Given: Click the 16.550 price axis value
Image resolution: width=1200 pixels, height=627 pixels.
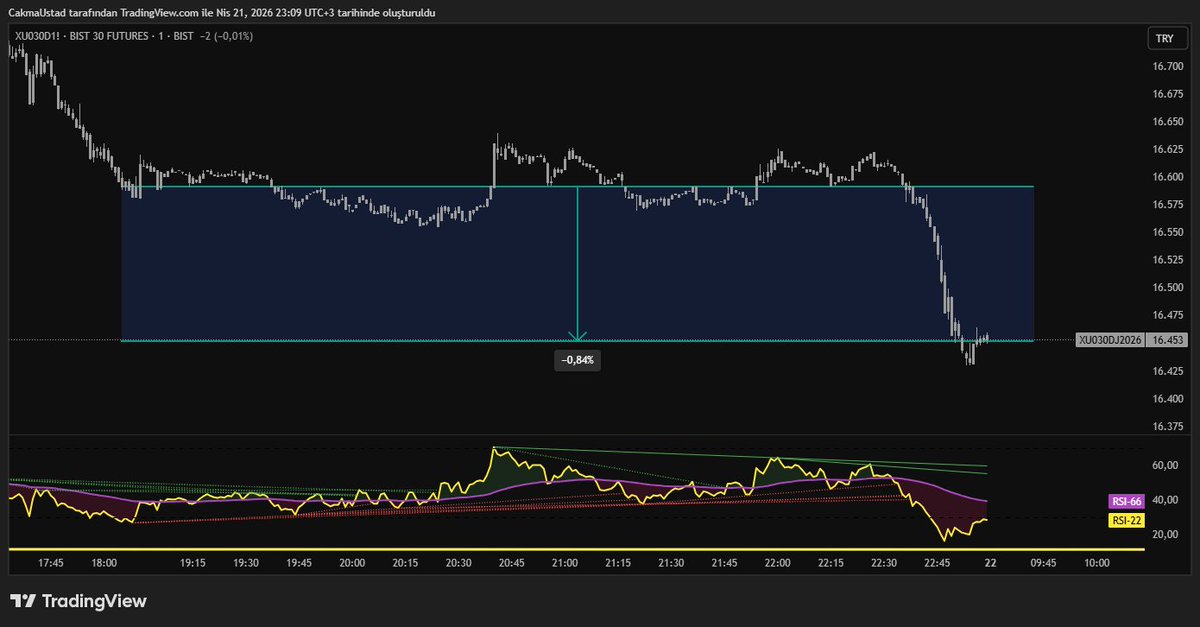Looking at the screenshot, I should coord(1168,232).
